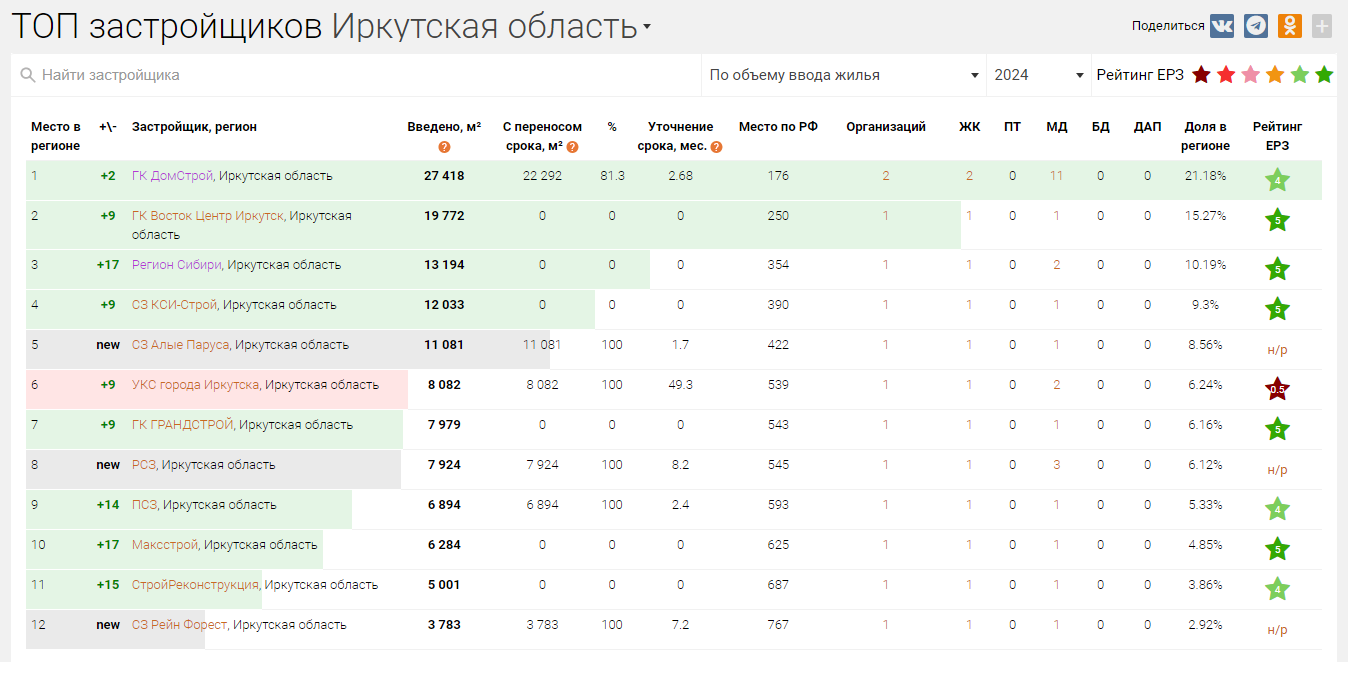Share page via Telegram icon
The image size is (1348, 688).
click(1256, 26)
